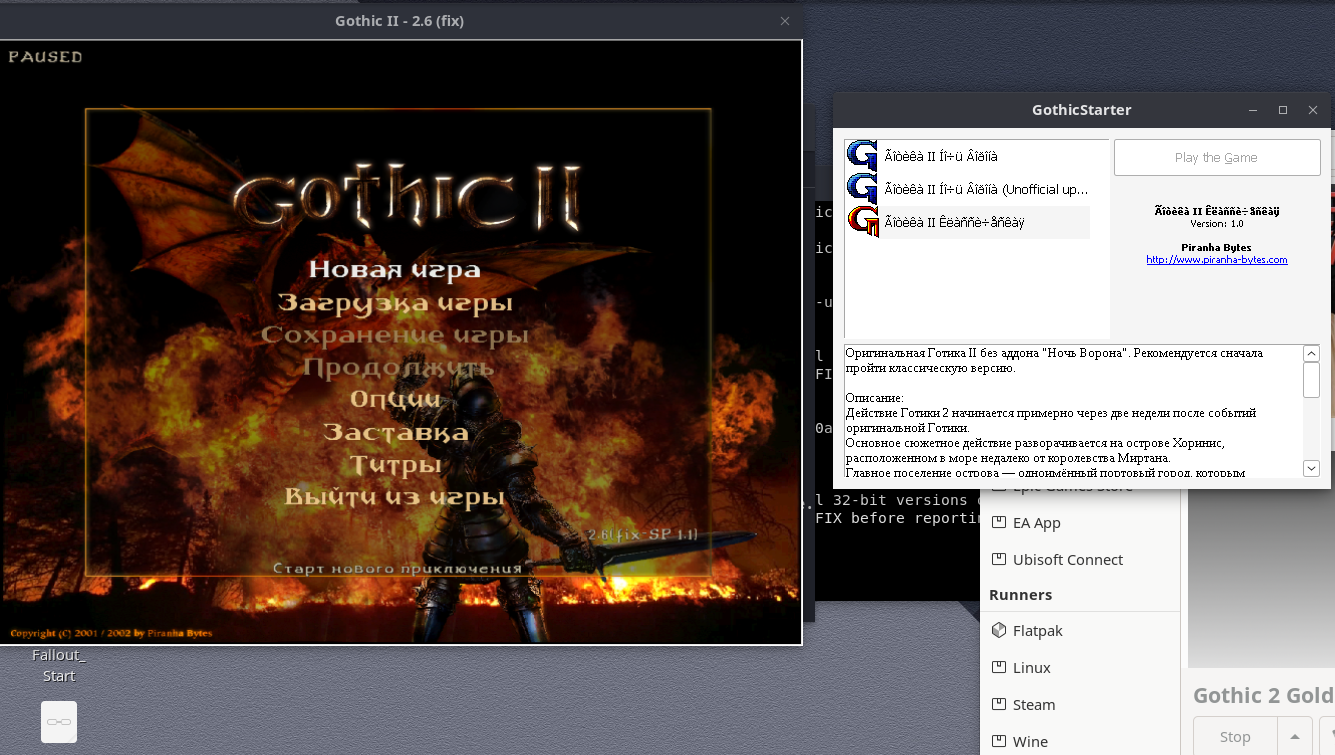The height and width of the screenshot is (755, 1335).
Task: Start a new game with Новая игра
Action: [395, 269]
